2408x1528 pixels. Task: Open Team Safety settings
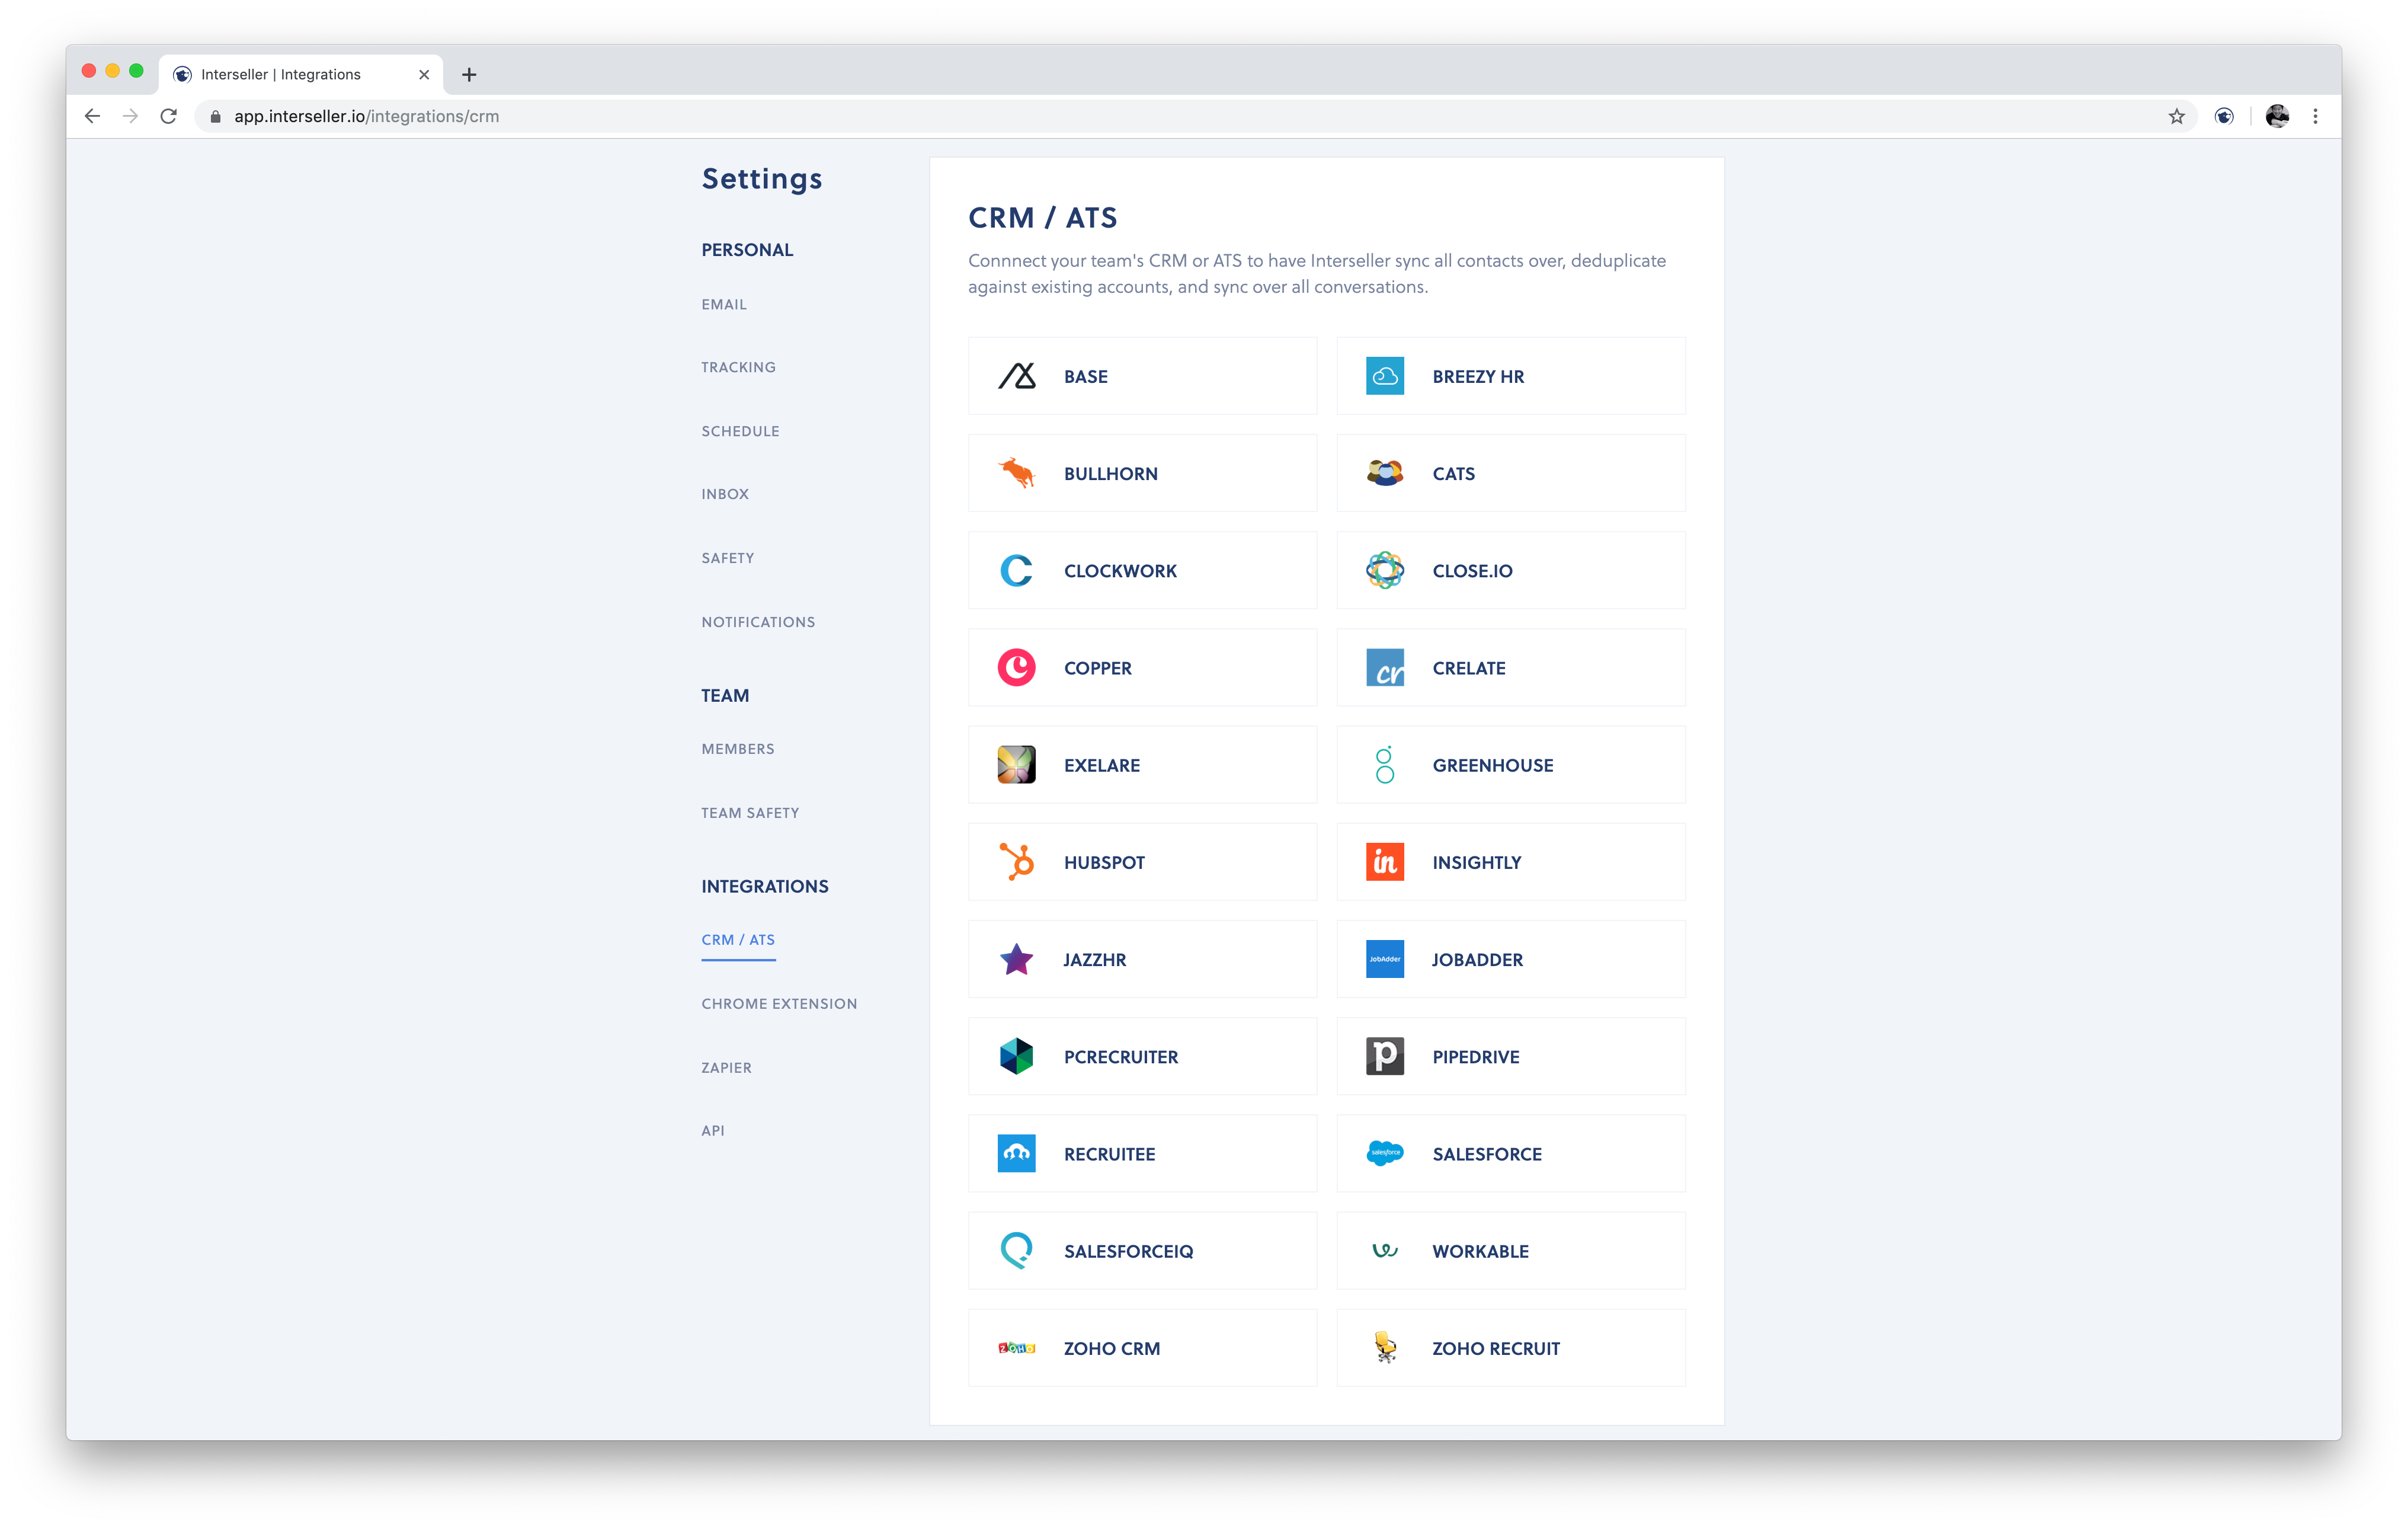(750, 813)
